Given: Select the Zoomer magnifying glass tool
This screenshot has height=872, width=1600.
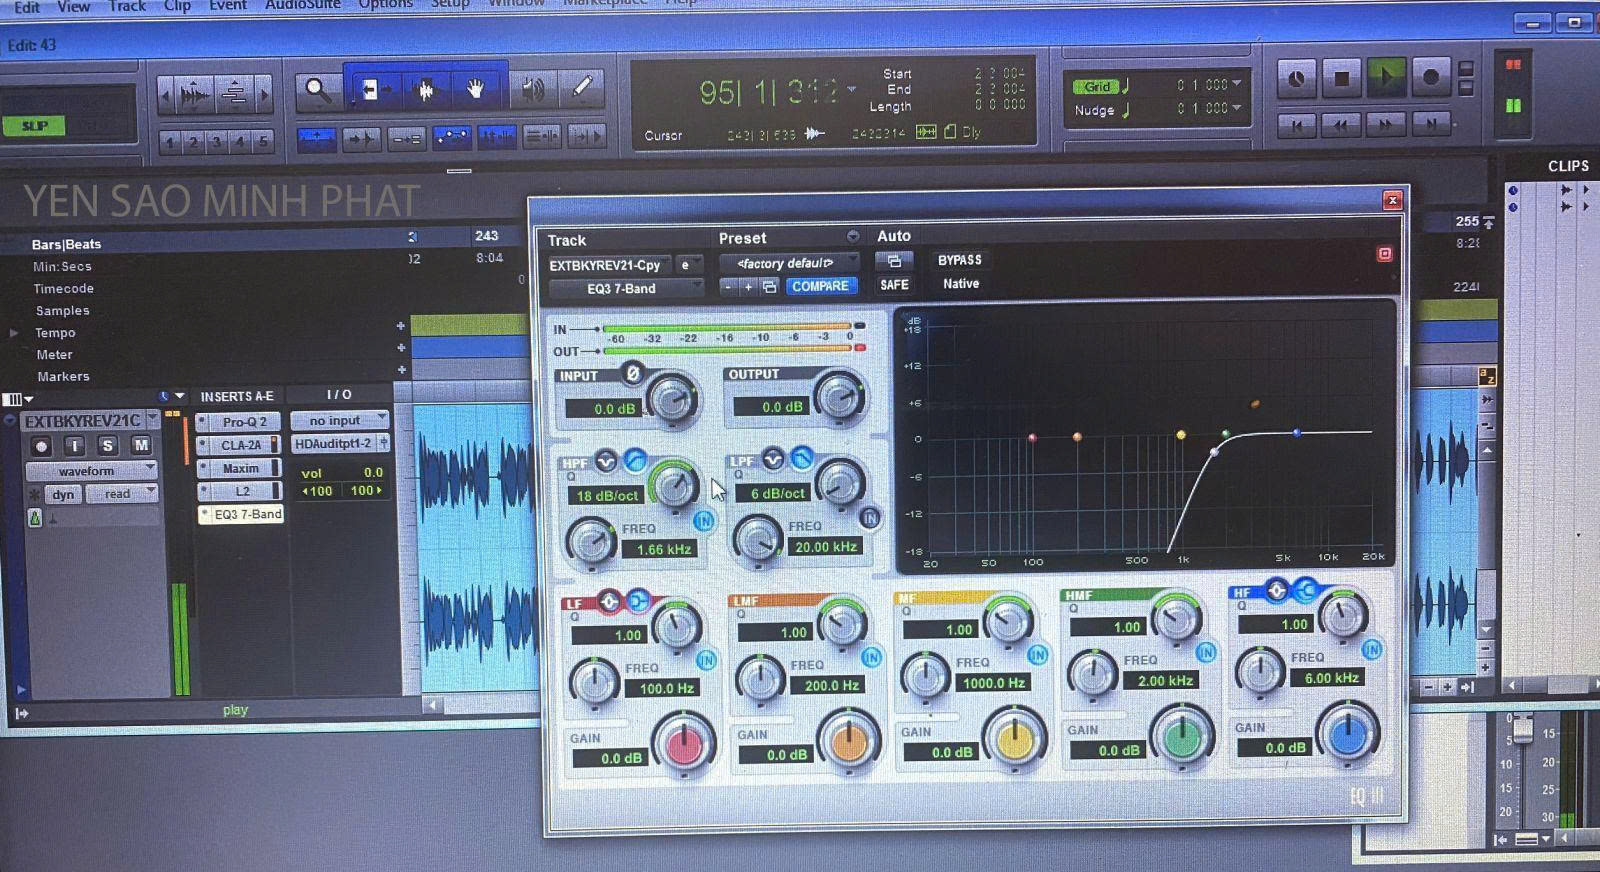Looking at the screenshot, I should pyautogui.click(x=318, y=90).
